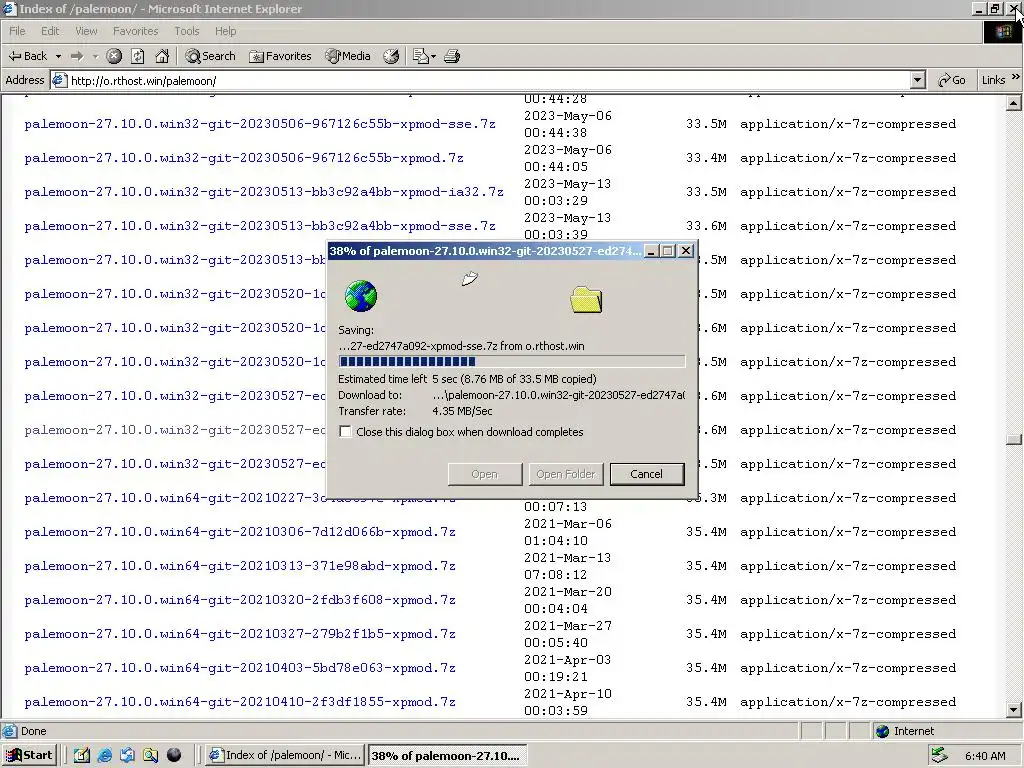Launch the notepad-style quick launch icon
The image size is (1024, 768).
82,756
